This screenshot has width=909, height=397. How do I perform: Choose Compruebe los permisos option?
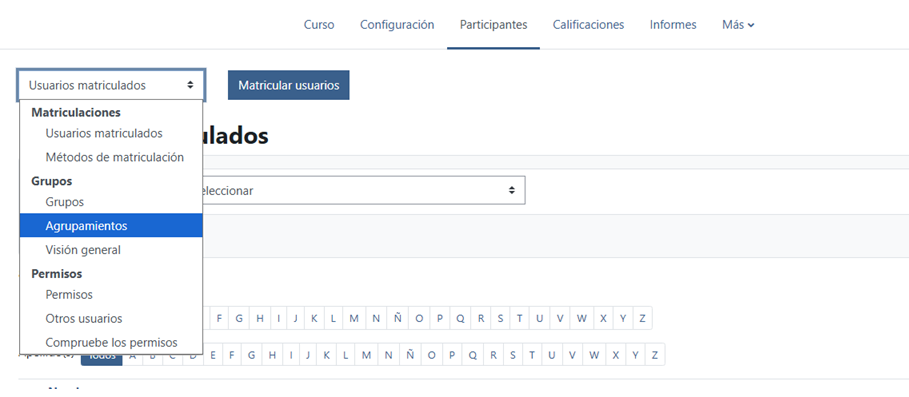(x=111, y=343)
